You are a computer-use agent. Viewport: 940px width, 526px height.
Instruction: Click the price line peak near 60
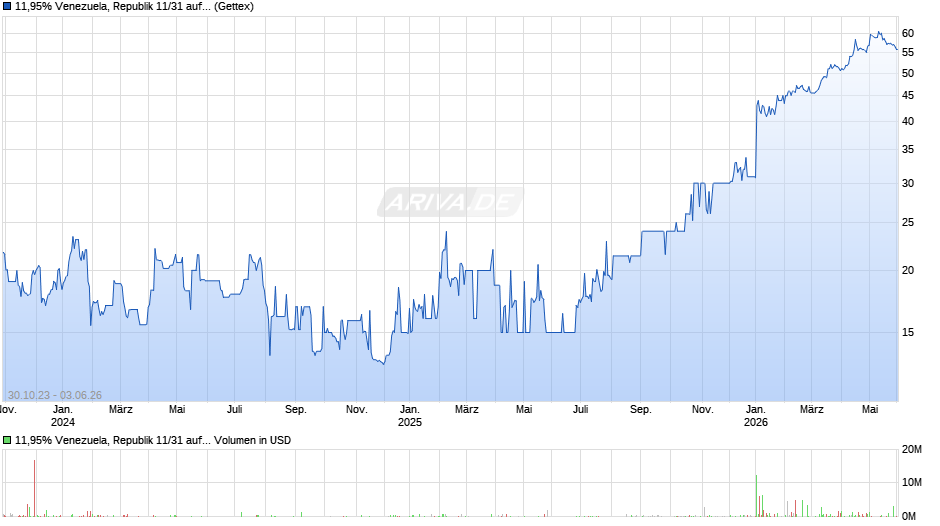point(879,32)
